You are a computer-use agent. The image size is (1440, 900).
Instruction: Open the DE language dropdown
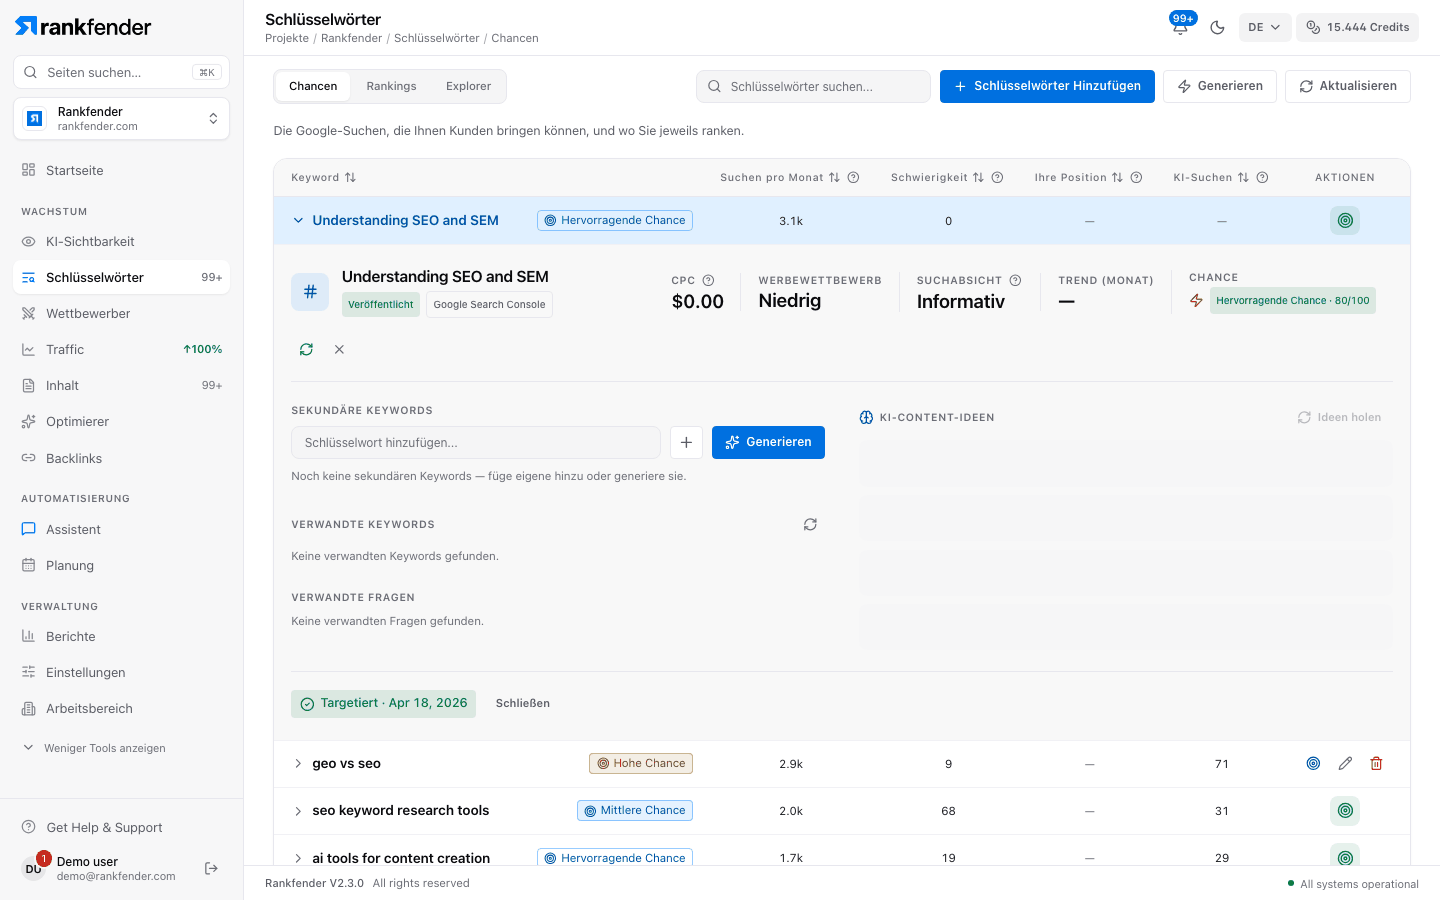pos(1265,27)
